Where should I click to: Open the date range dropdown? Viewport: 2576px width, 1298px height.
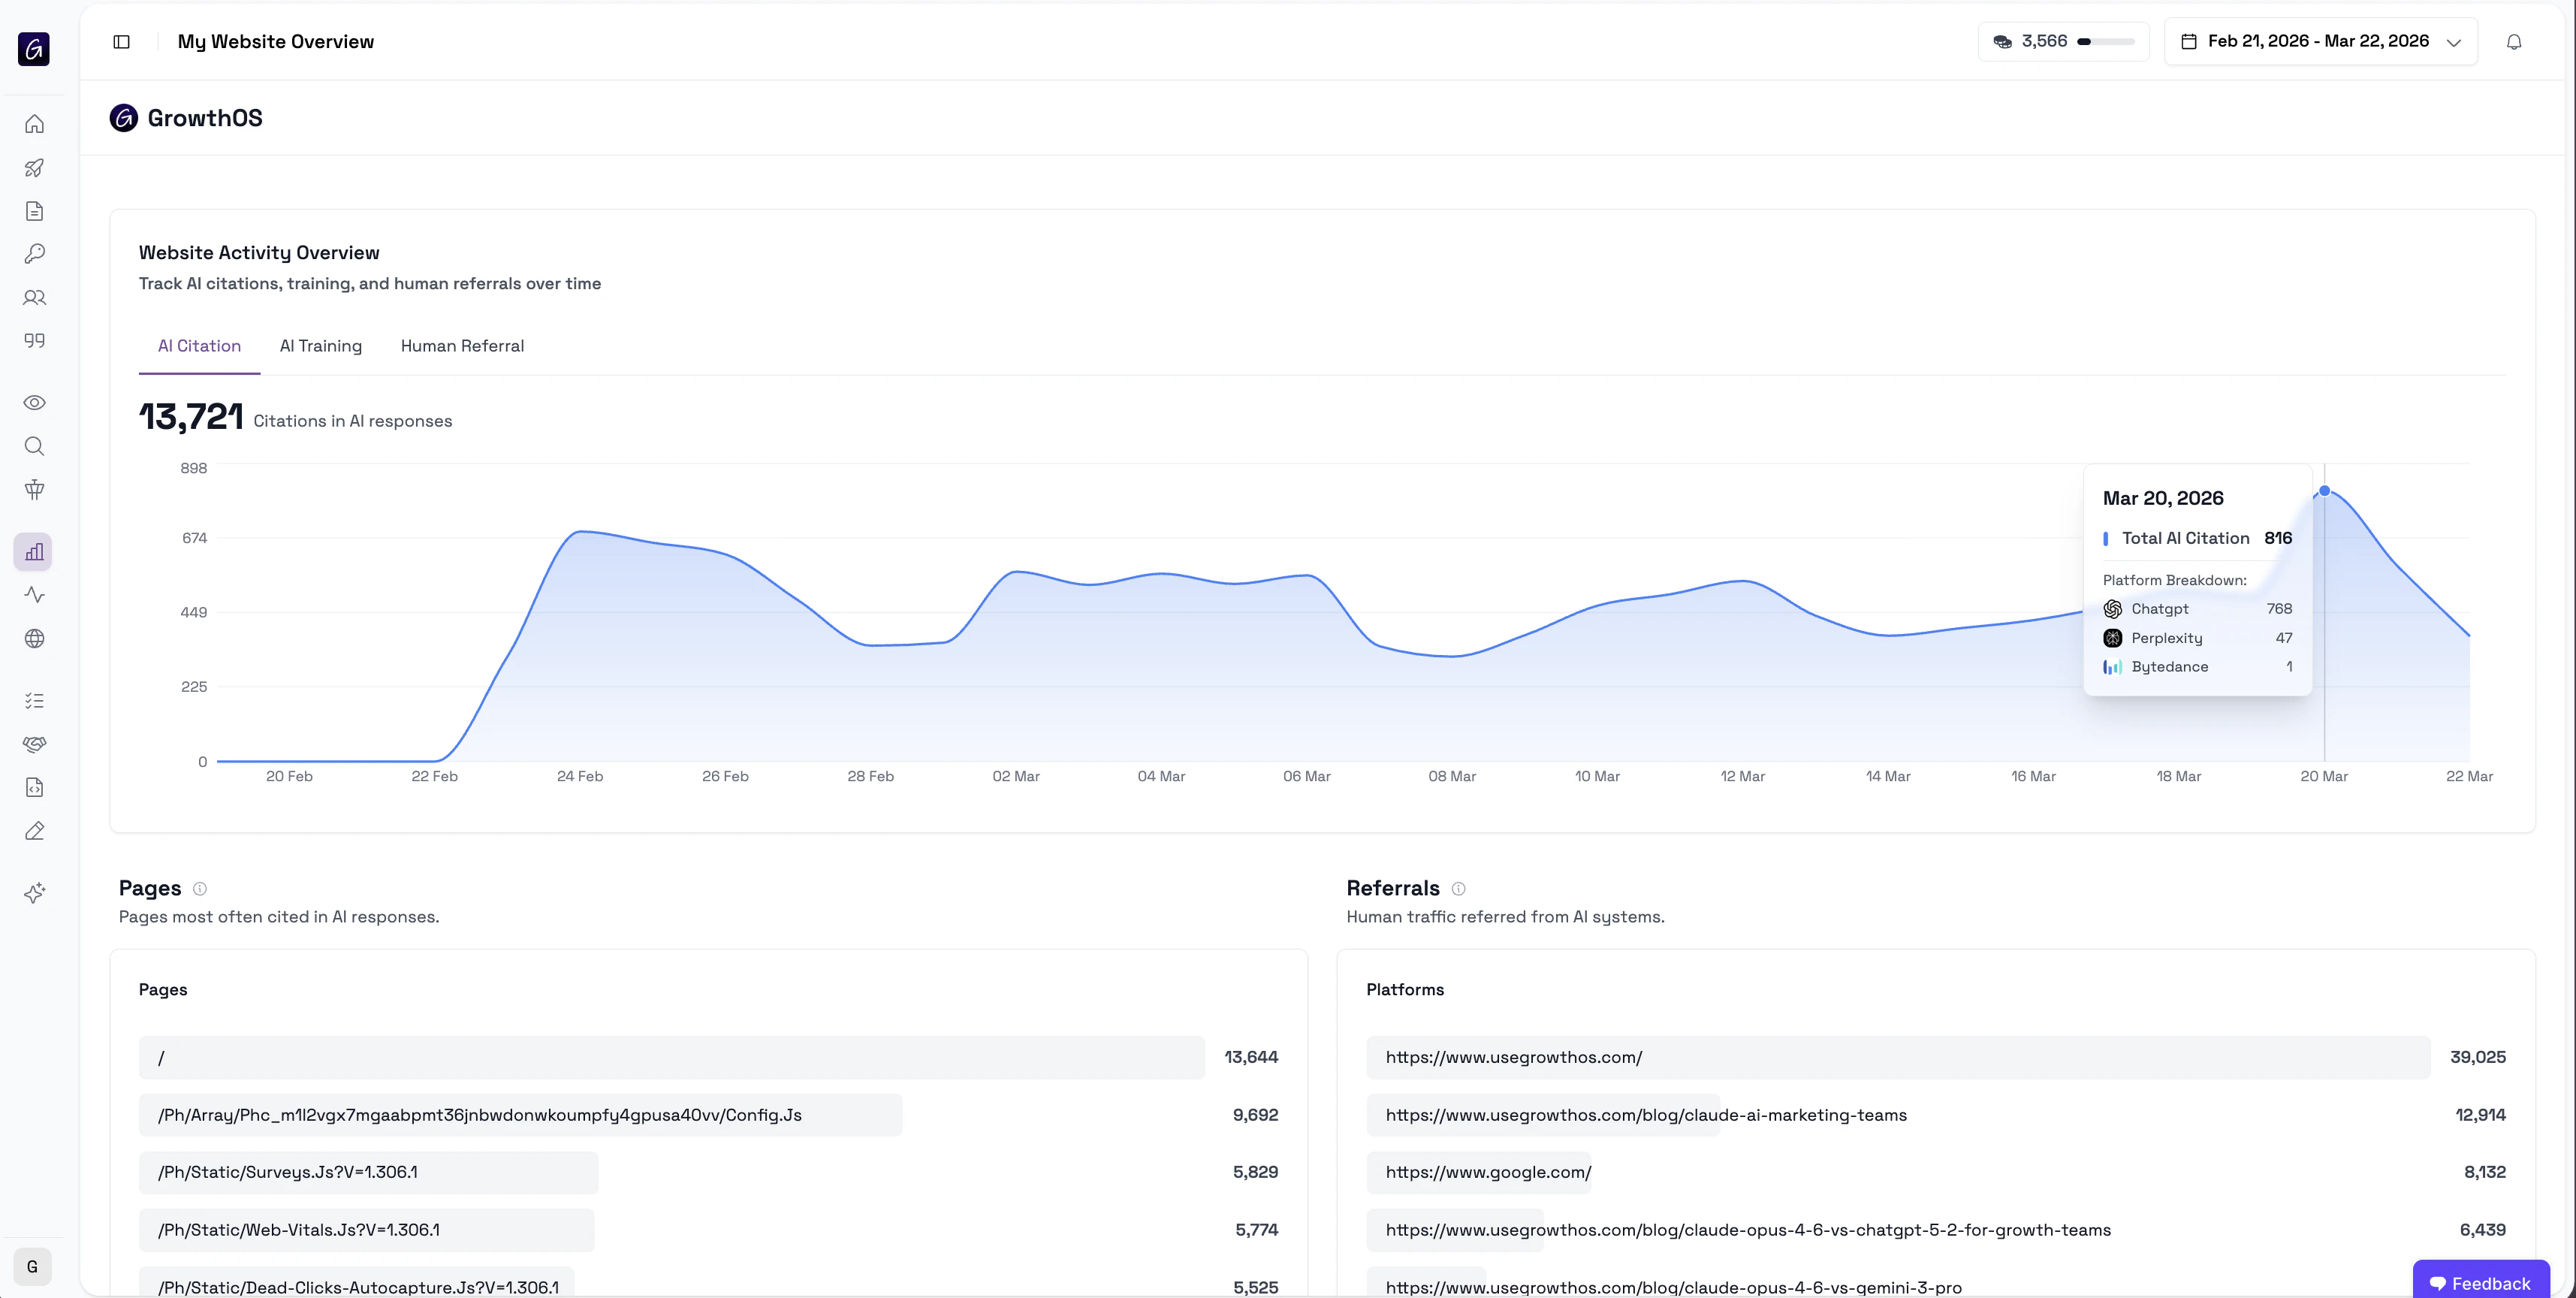(2320, 41)
